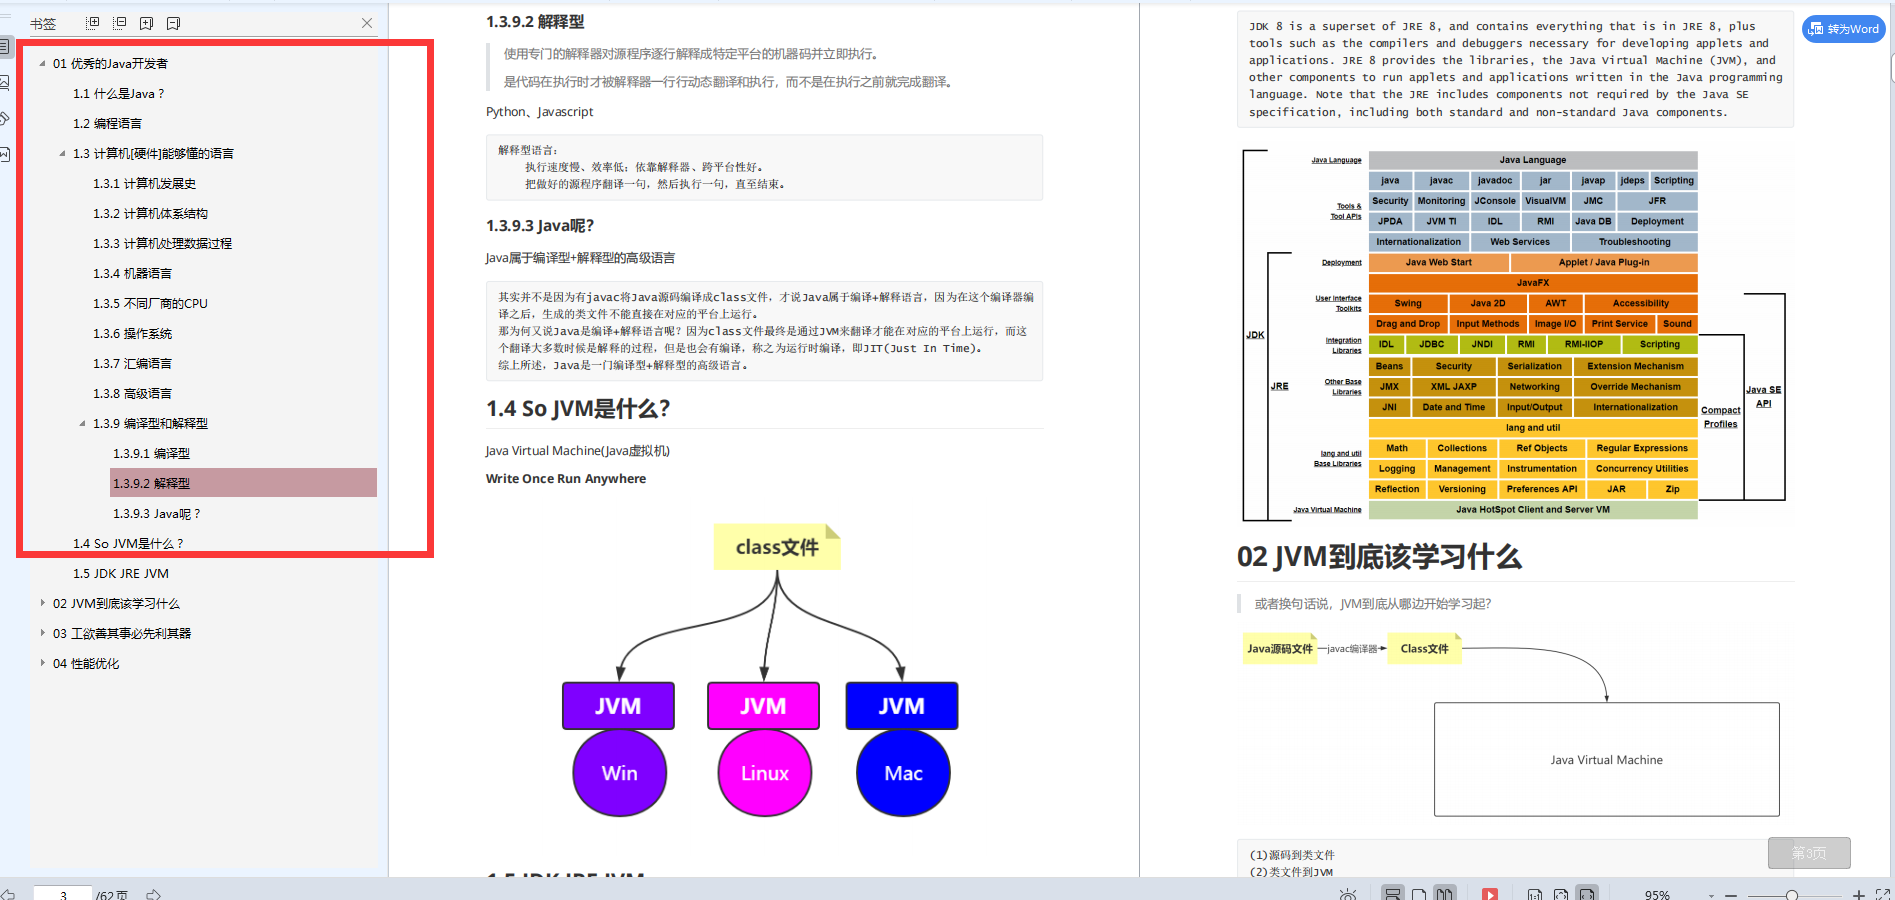
Task: Open bookmark 1.4 So JVM是什么？
Action: pyautogui.click(x=128, y=543)
